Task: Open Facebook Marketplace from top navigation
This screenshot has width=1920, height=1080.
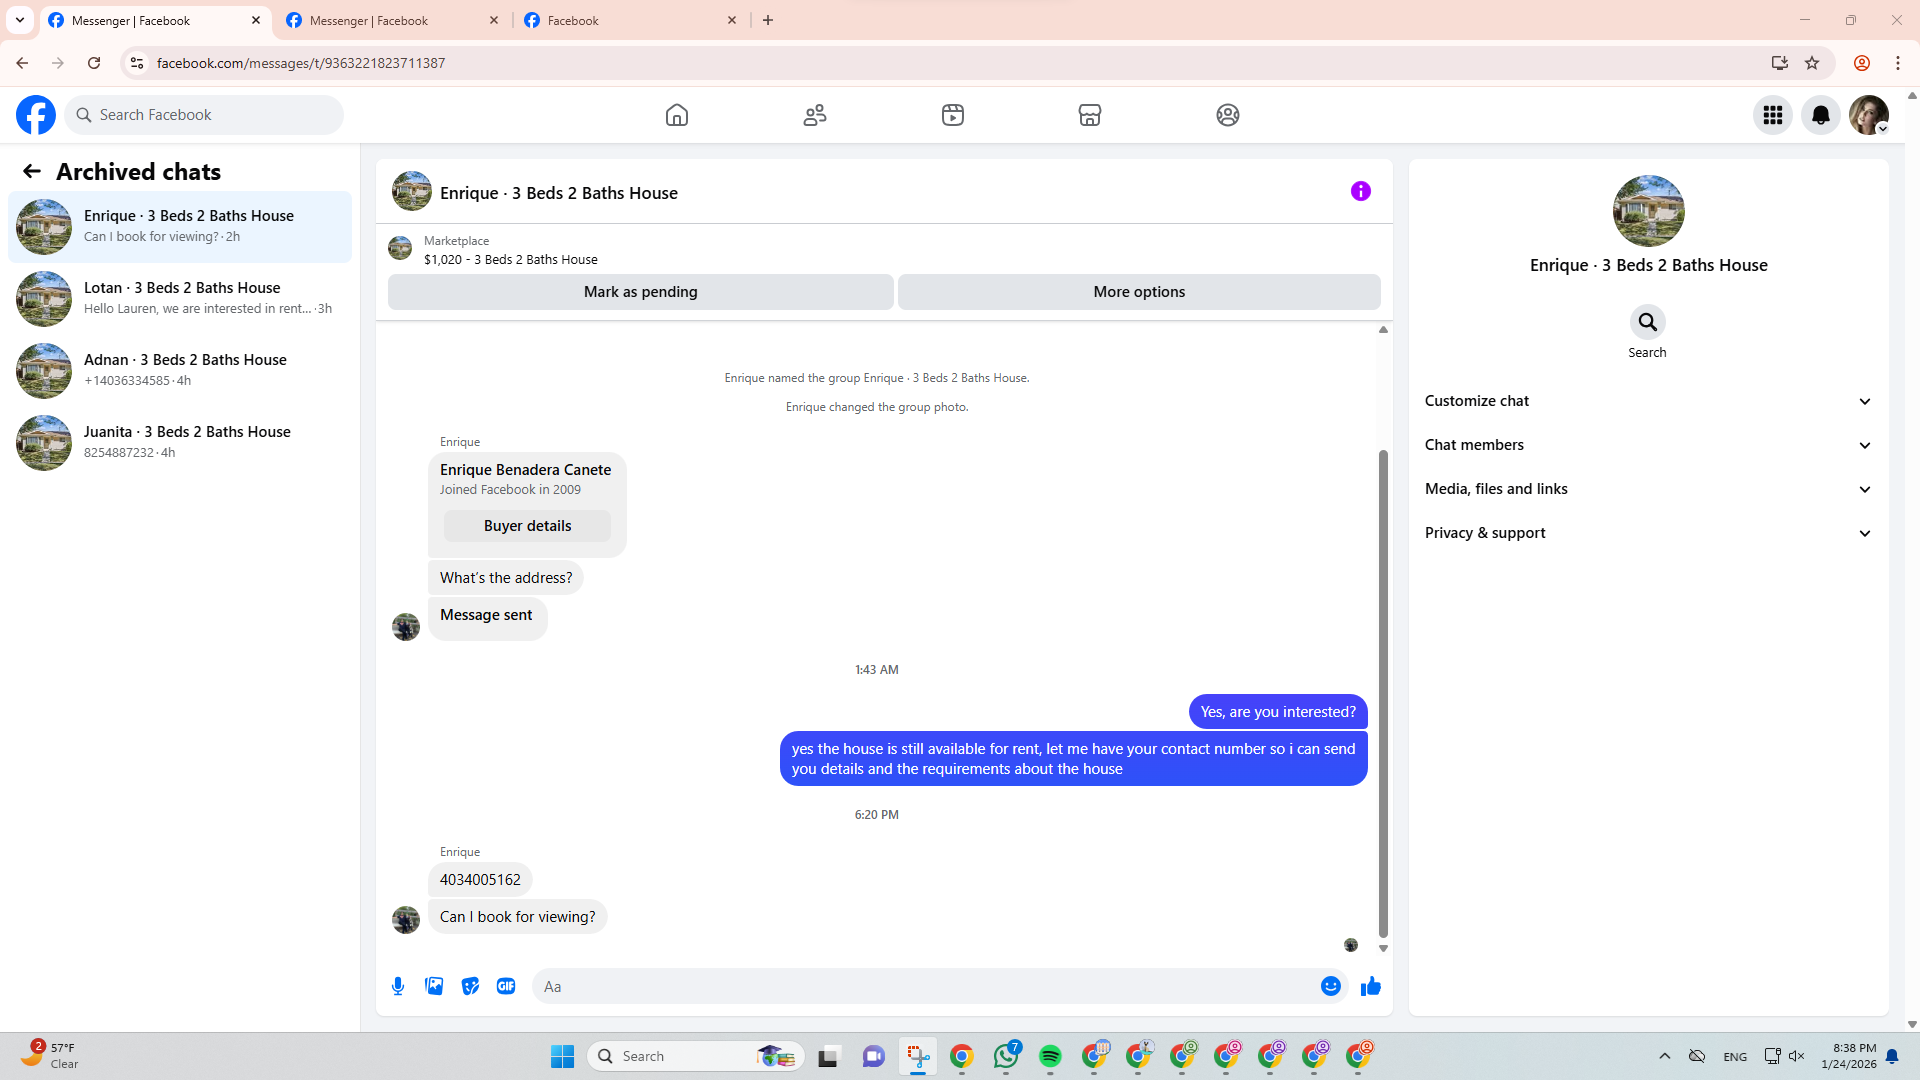Action: (1089, 115)
